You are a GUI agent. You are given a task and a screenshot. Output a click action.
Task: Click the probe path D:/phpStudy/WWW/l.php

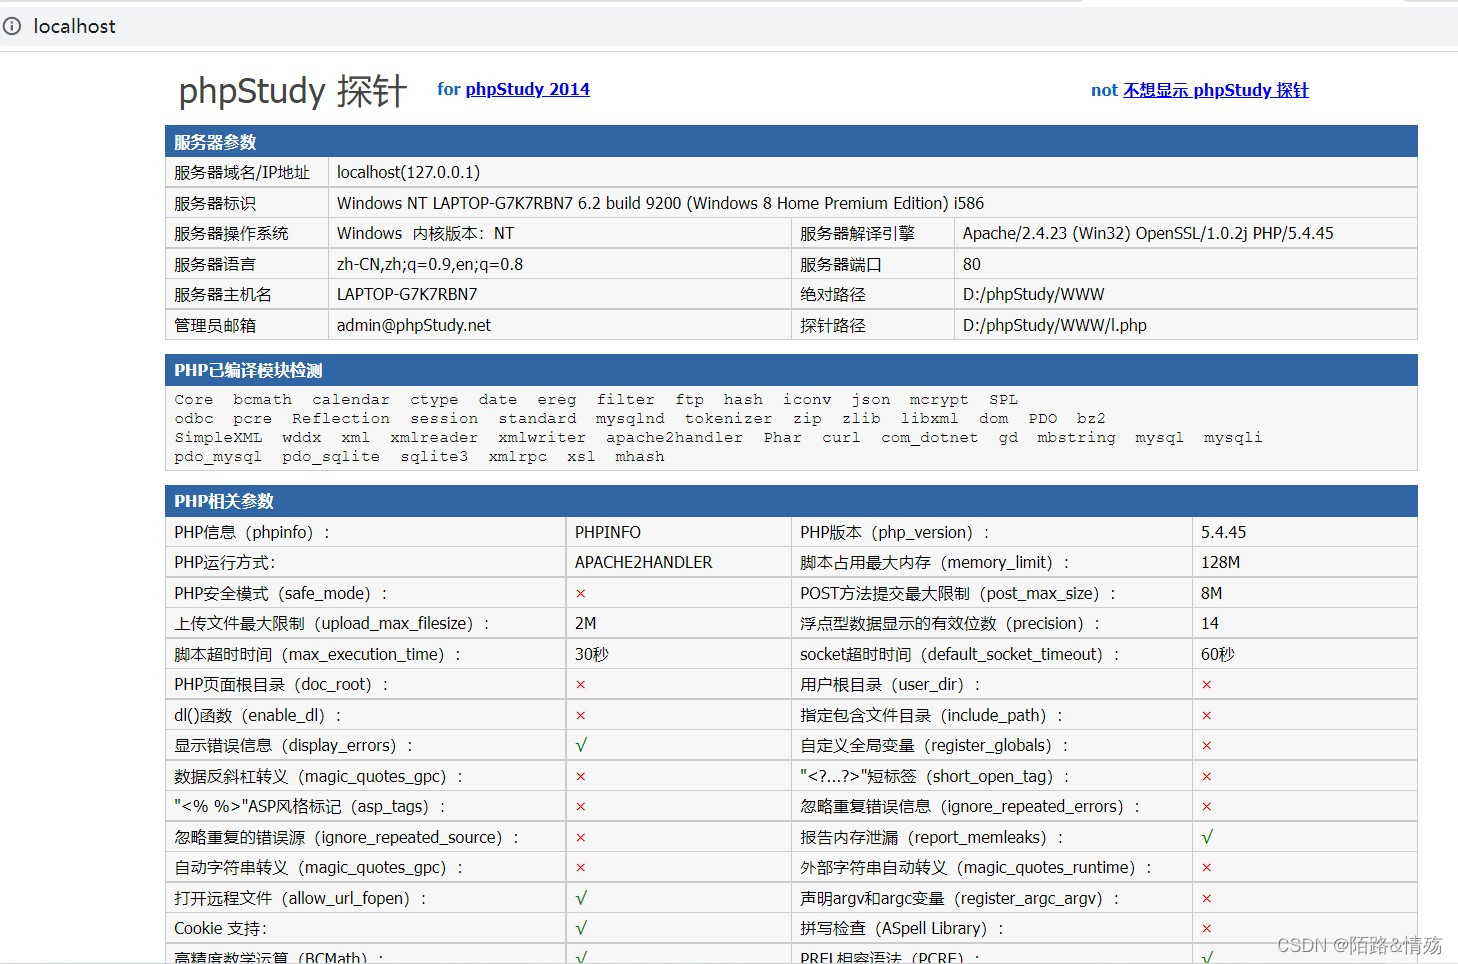tap(1055, 325)
